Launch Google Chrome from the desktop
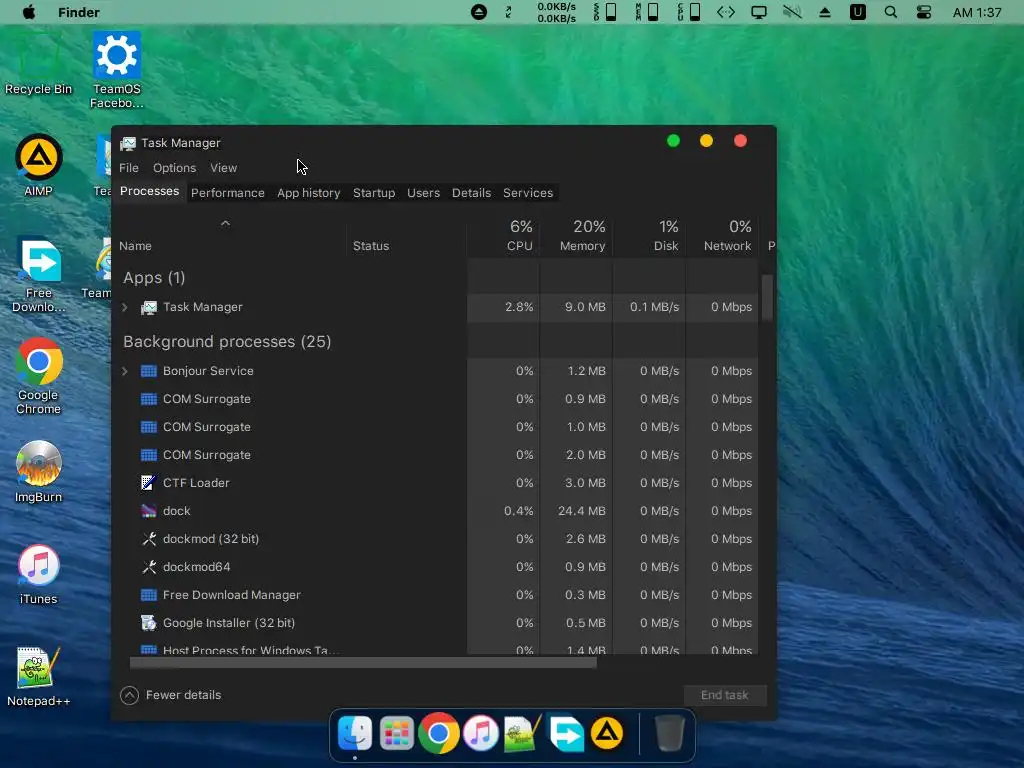This screenshot has width=1024, height=768. pos(39,376)
